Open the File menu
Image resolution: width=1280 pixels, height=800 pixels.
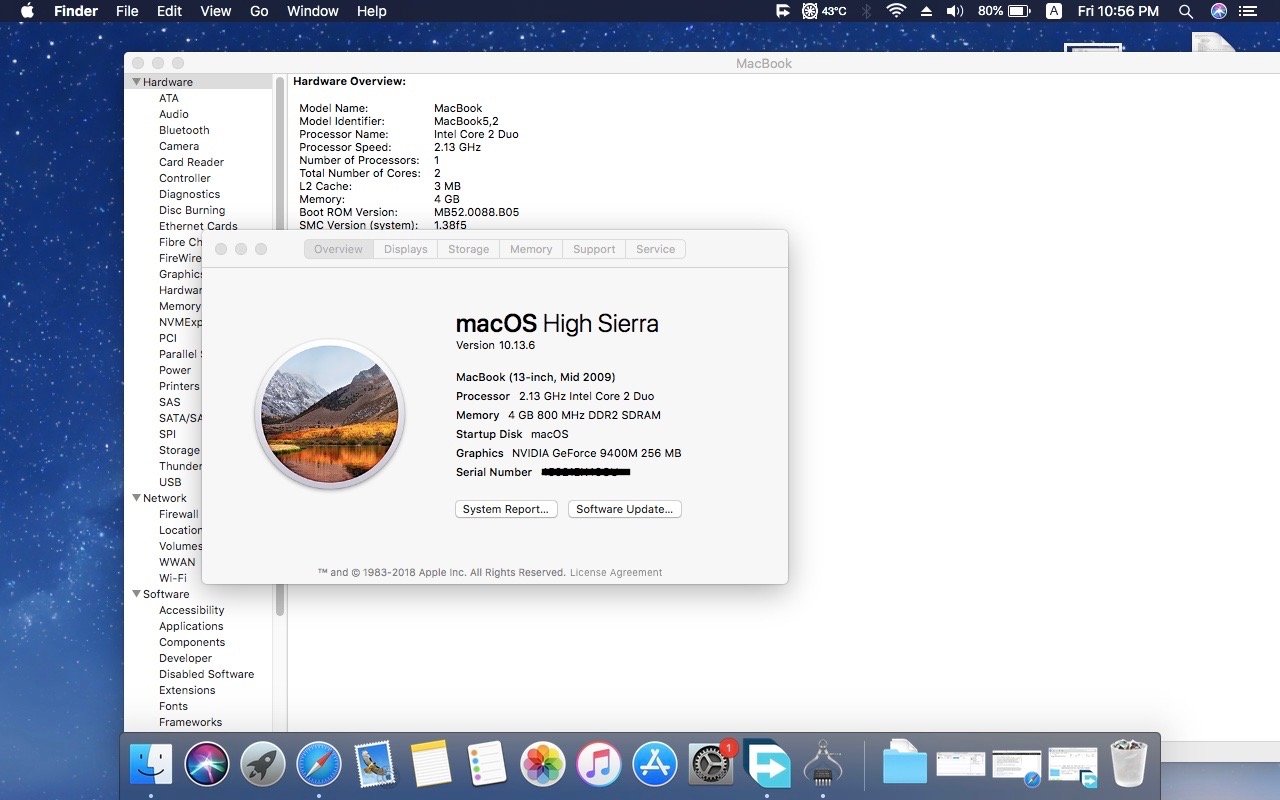[127, 11]
